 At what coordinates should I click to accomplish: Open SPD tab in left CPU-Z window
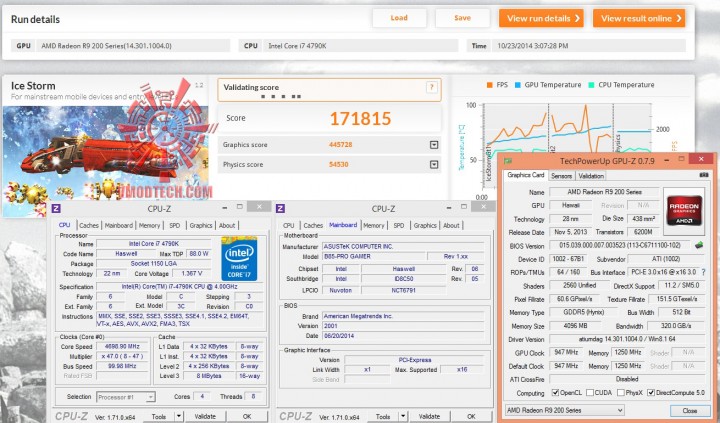(174, 226)
